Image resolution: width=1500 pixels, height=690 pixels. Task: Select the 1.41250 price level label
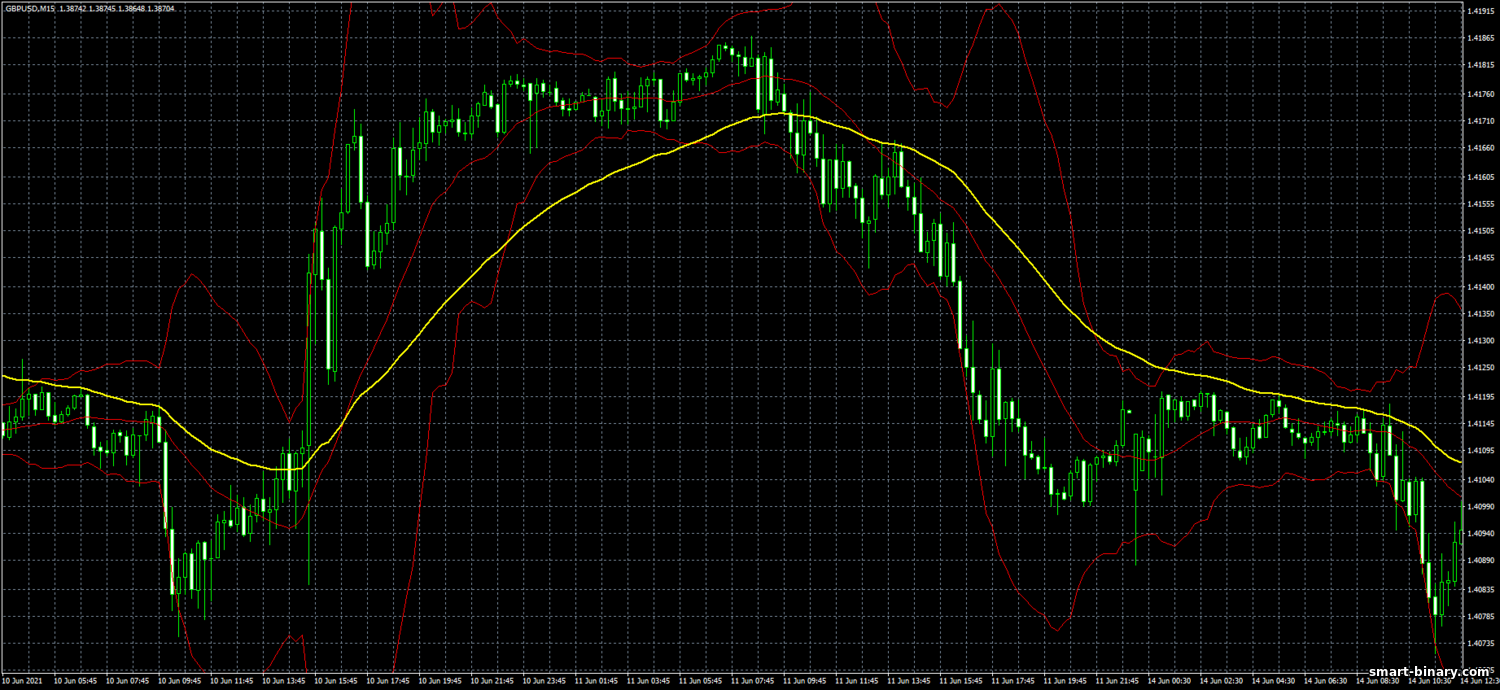coord(1481,368)
